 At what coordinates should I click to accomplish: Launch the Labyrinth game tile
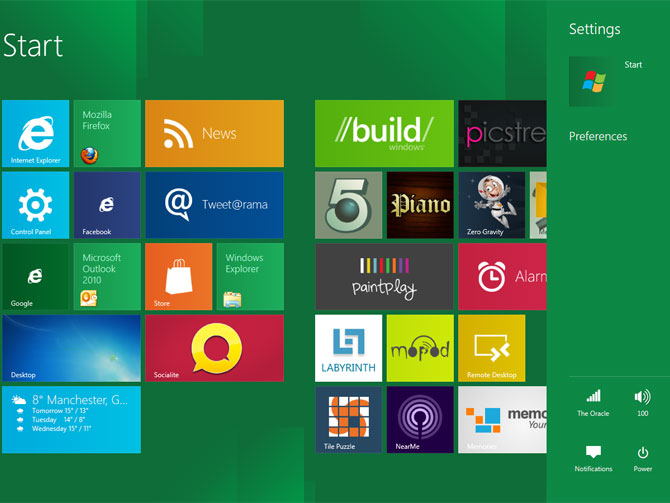coord(348,348)
